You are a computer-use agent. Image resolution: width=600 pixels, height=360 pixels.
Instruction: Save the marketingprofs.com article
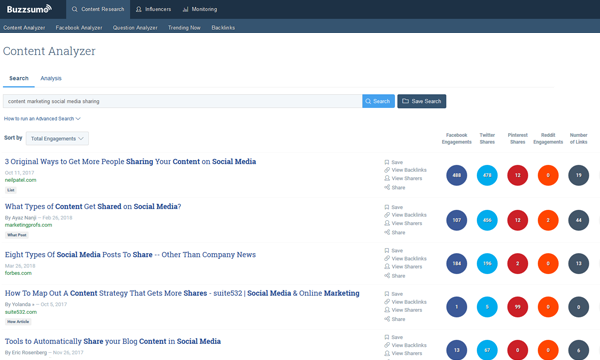click(x=394, y=207)
